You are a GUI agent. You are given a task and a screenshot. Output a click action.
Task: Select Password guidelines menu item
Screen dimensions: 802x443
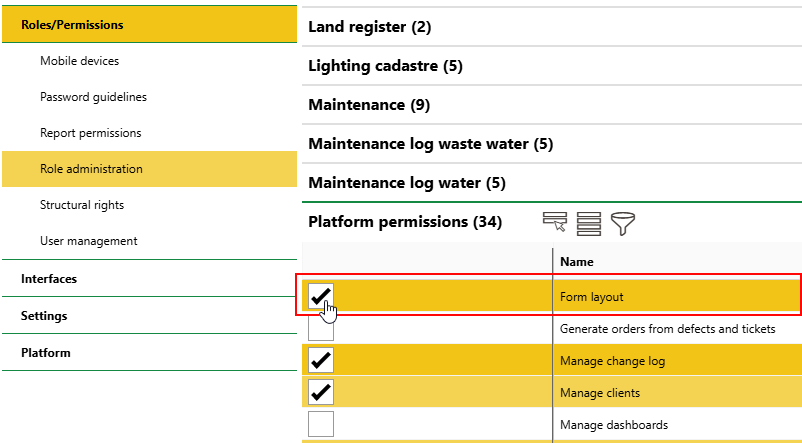coord(93,97)
